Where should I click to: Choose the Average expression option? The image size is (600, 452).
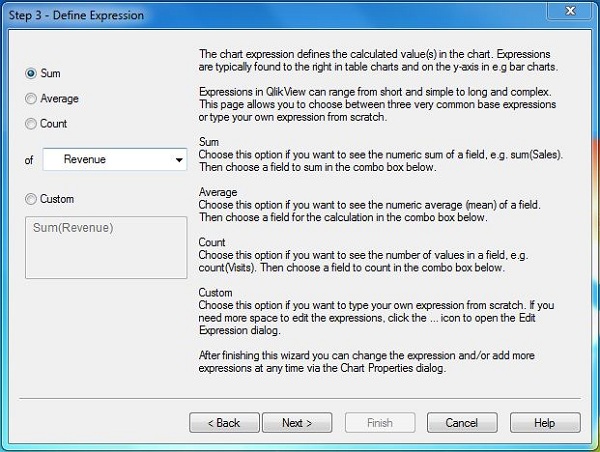click(31, 99)
